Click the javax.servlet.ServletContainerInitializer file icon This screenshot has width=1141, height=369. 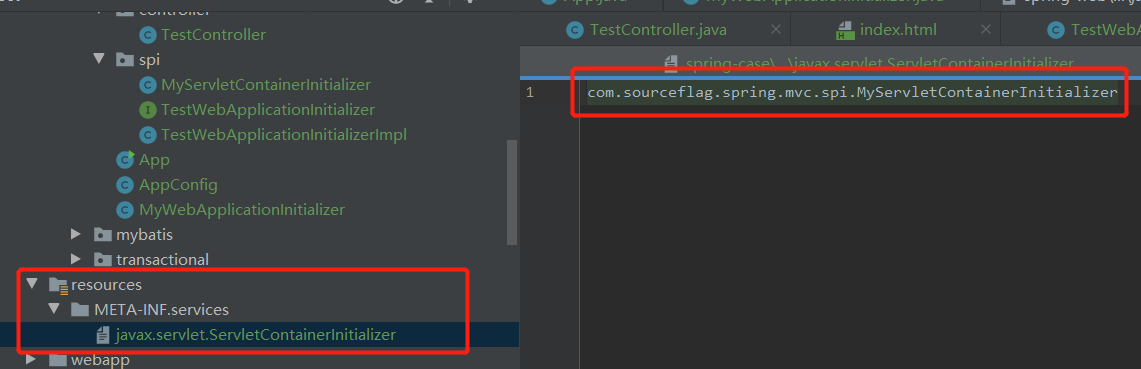click(103, 336)
